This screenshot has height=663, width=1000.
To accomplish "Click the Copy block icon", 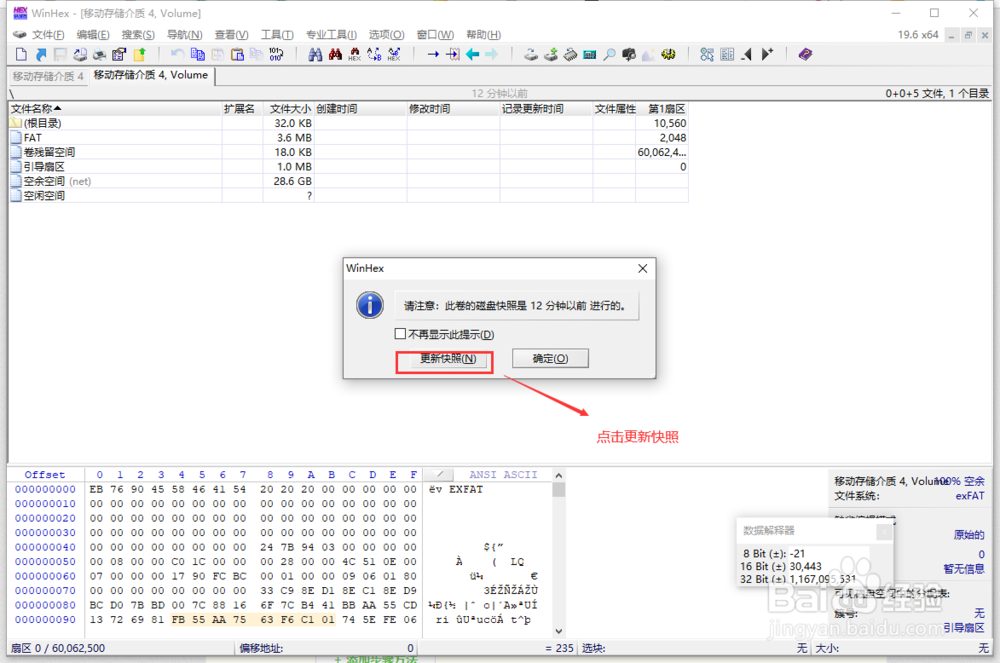I will tap(198, 54).
